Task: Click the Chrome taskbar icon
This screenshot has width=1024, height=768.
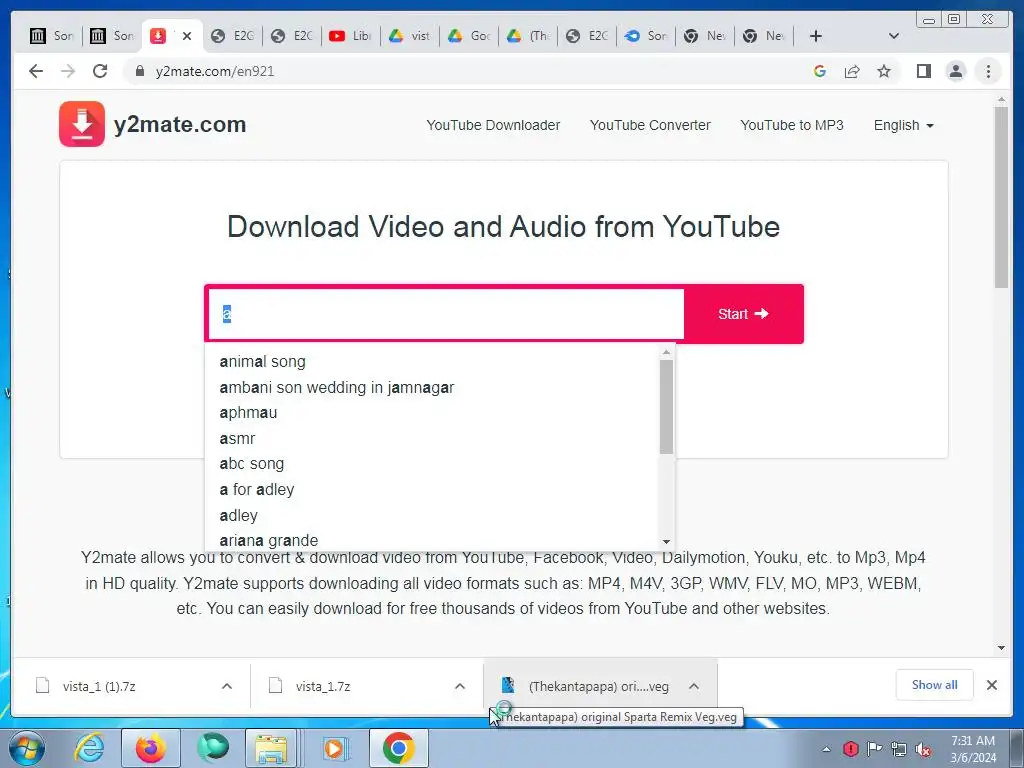Action: pyautogui.click(x=398, y=748)
